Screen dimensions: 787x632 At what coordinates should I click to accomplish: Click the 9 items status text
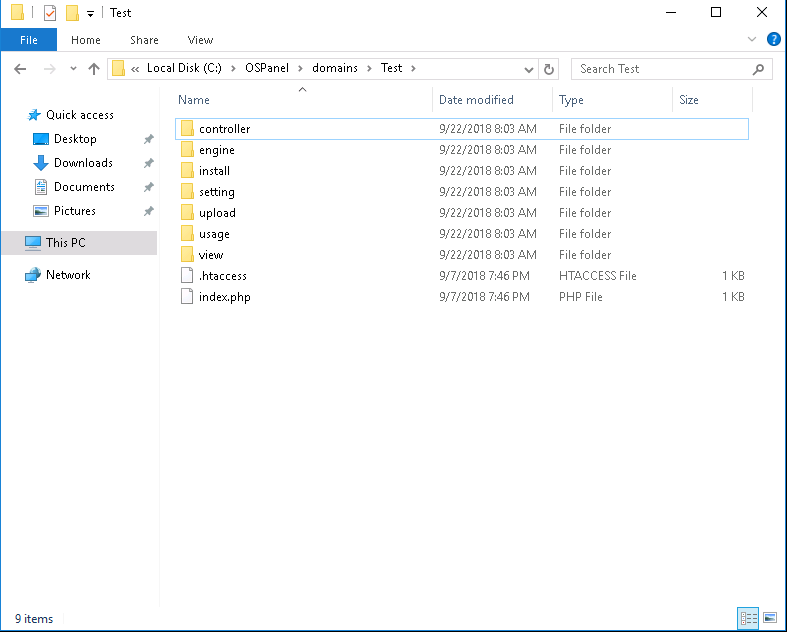[34, 619]
